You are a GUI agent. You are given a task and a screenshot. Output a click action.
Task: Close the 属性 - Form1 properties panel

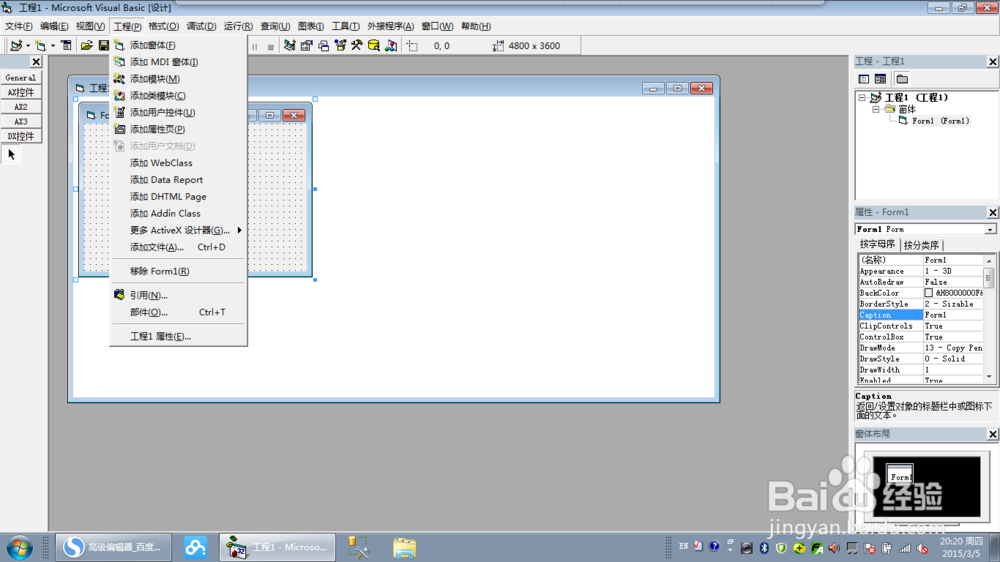point(992,212)
